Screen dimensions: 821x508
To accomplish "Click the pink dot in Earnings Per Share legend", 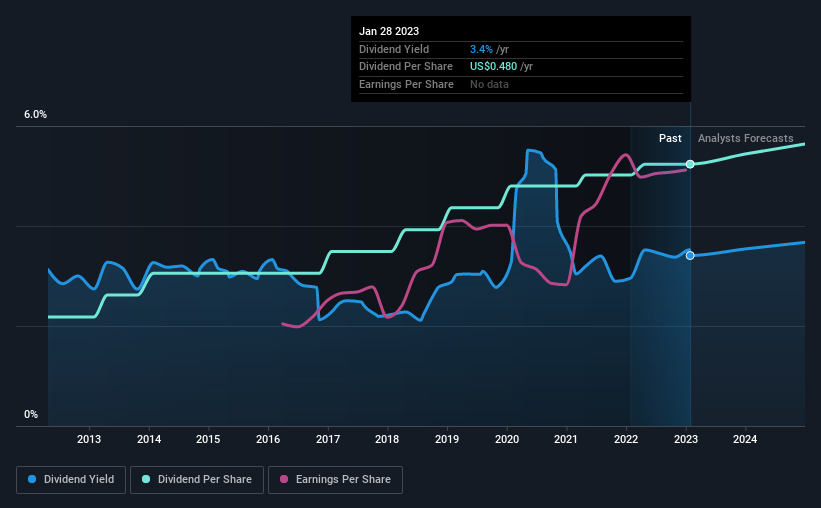I will (x=284, y=479).
